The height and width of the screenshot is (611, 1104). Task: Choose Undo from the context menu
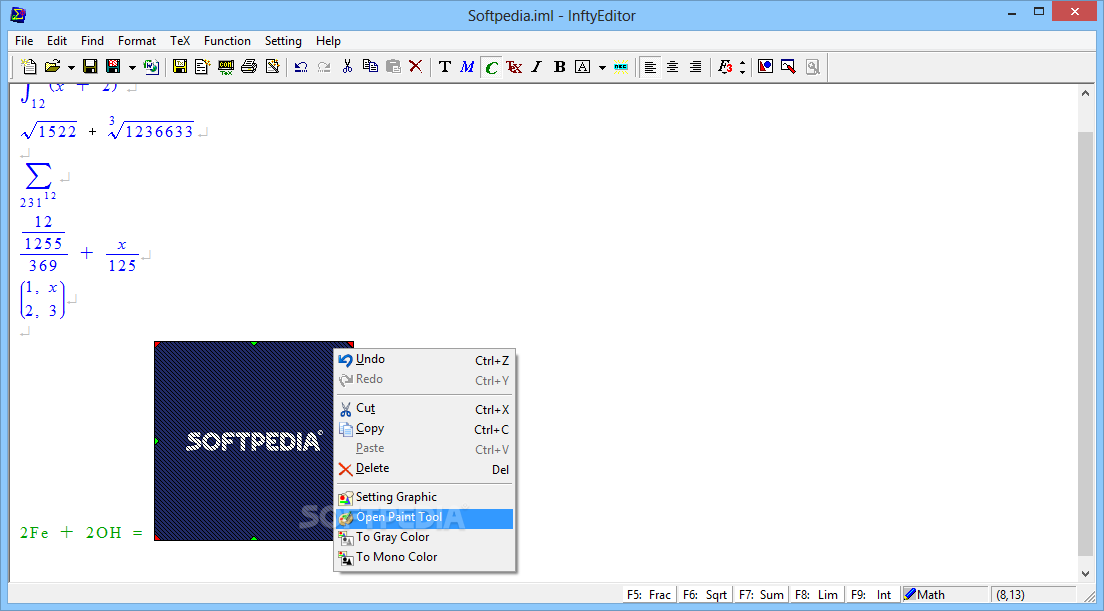pos(425,360)
